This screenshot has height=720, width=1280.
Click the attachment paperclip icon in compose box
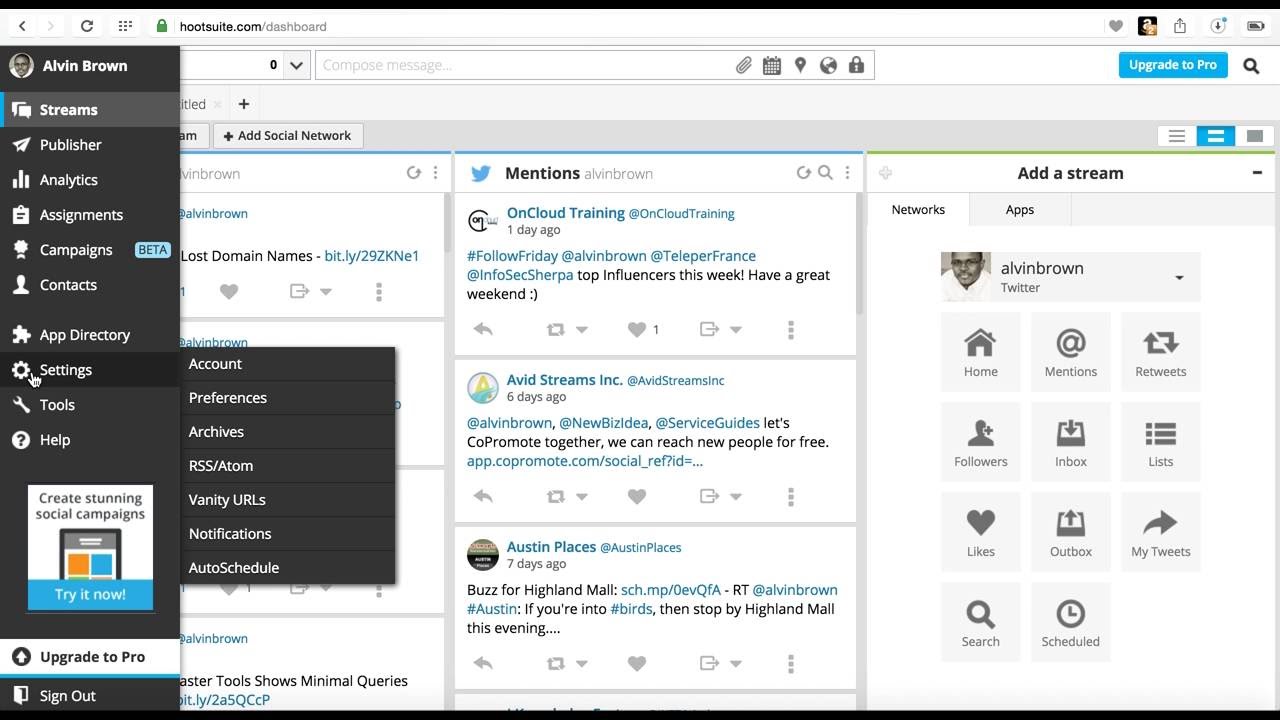click(x=743, y=65)
